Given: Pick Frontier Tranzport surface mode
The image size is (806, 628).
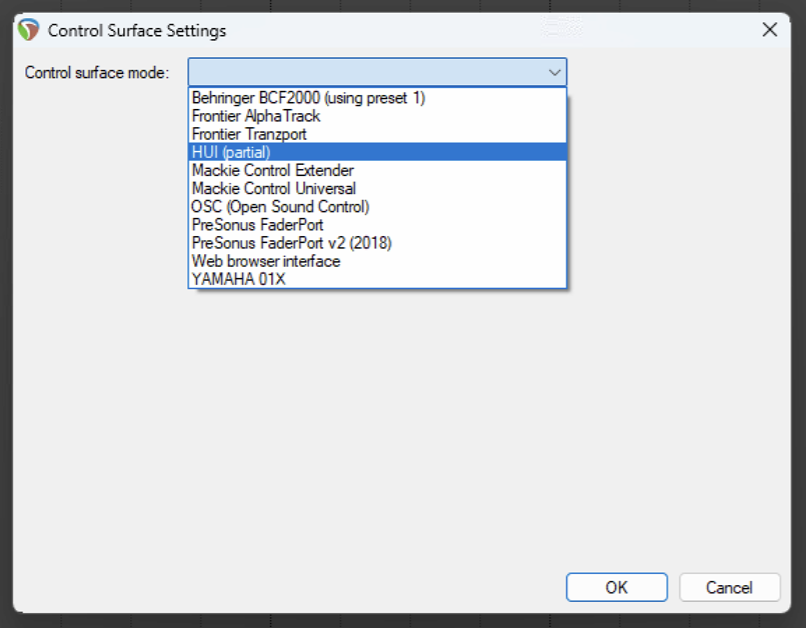Looking at the screenshot, I should (377, 134).
